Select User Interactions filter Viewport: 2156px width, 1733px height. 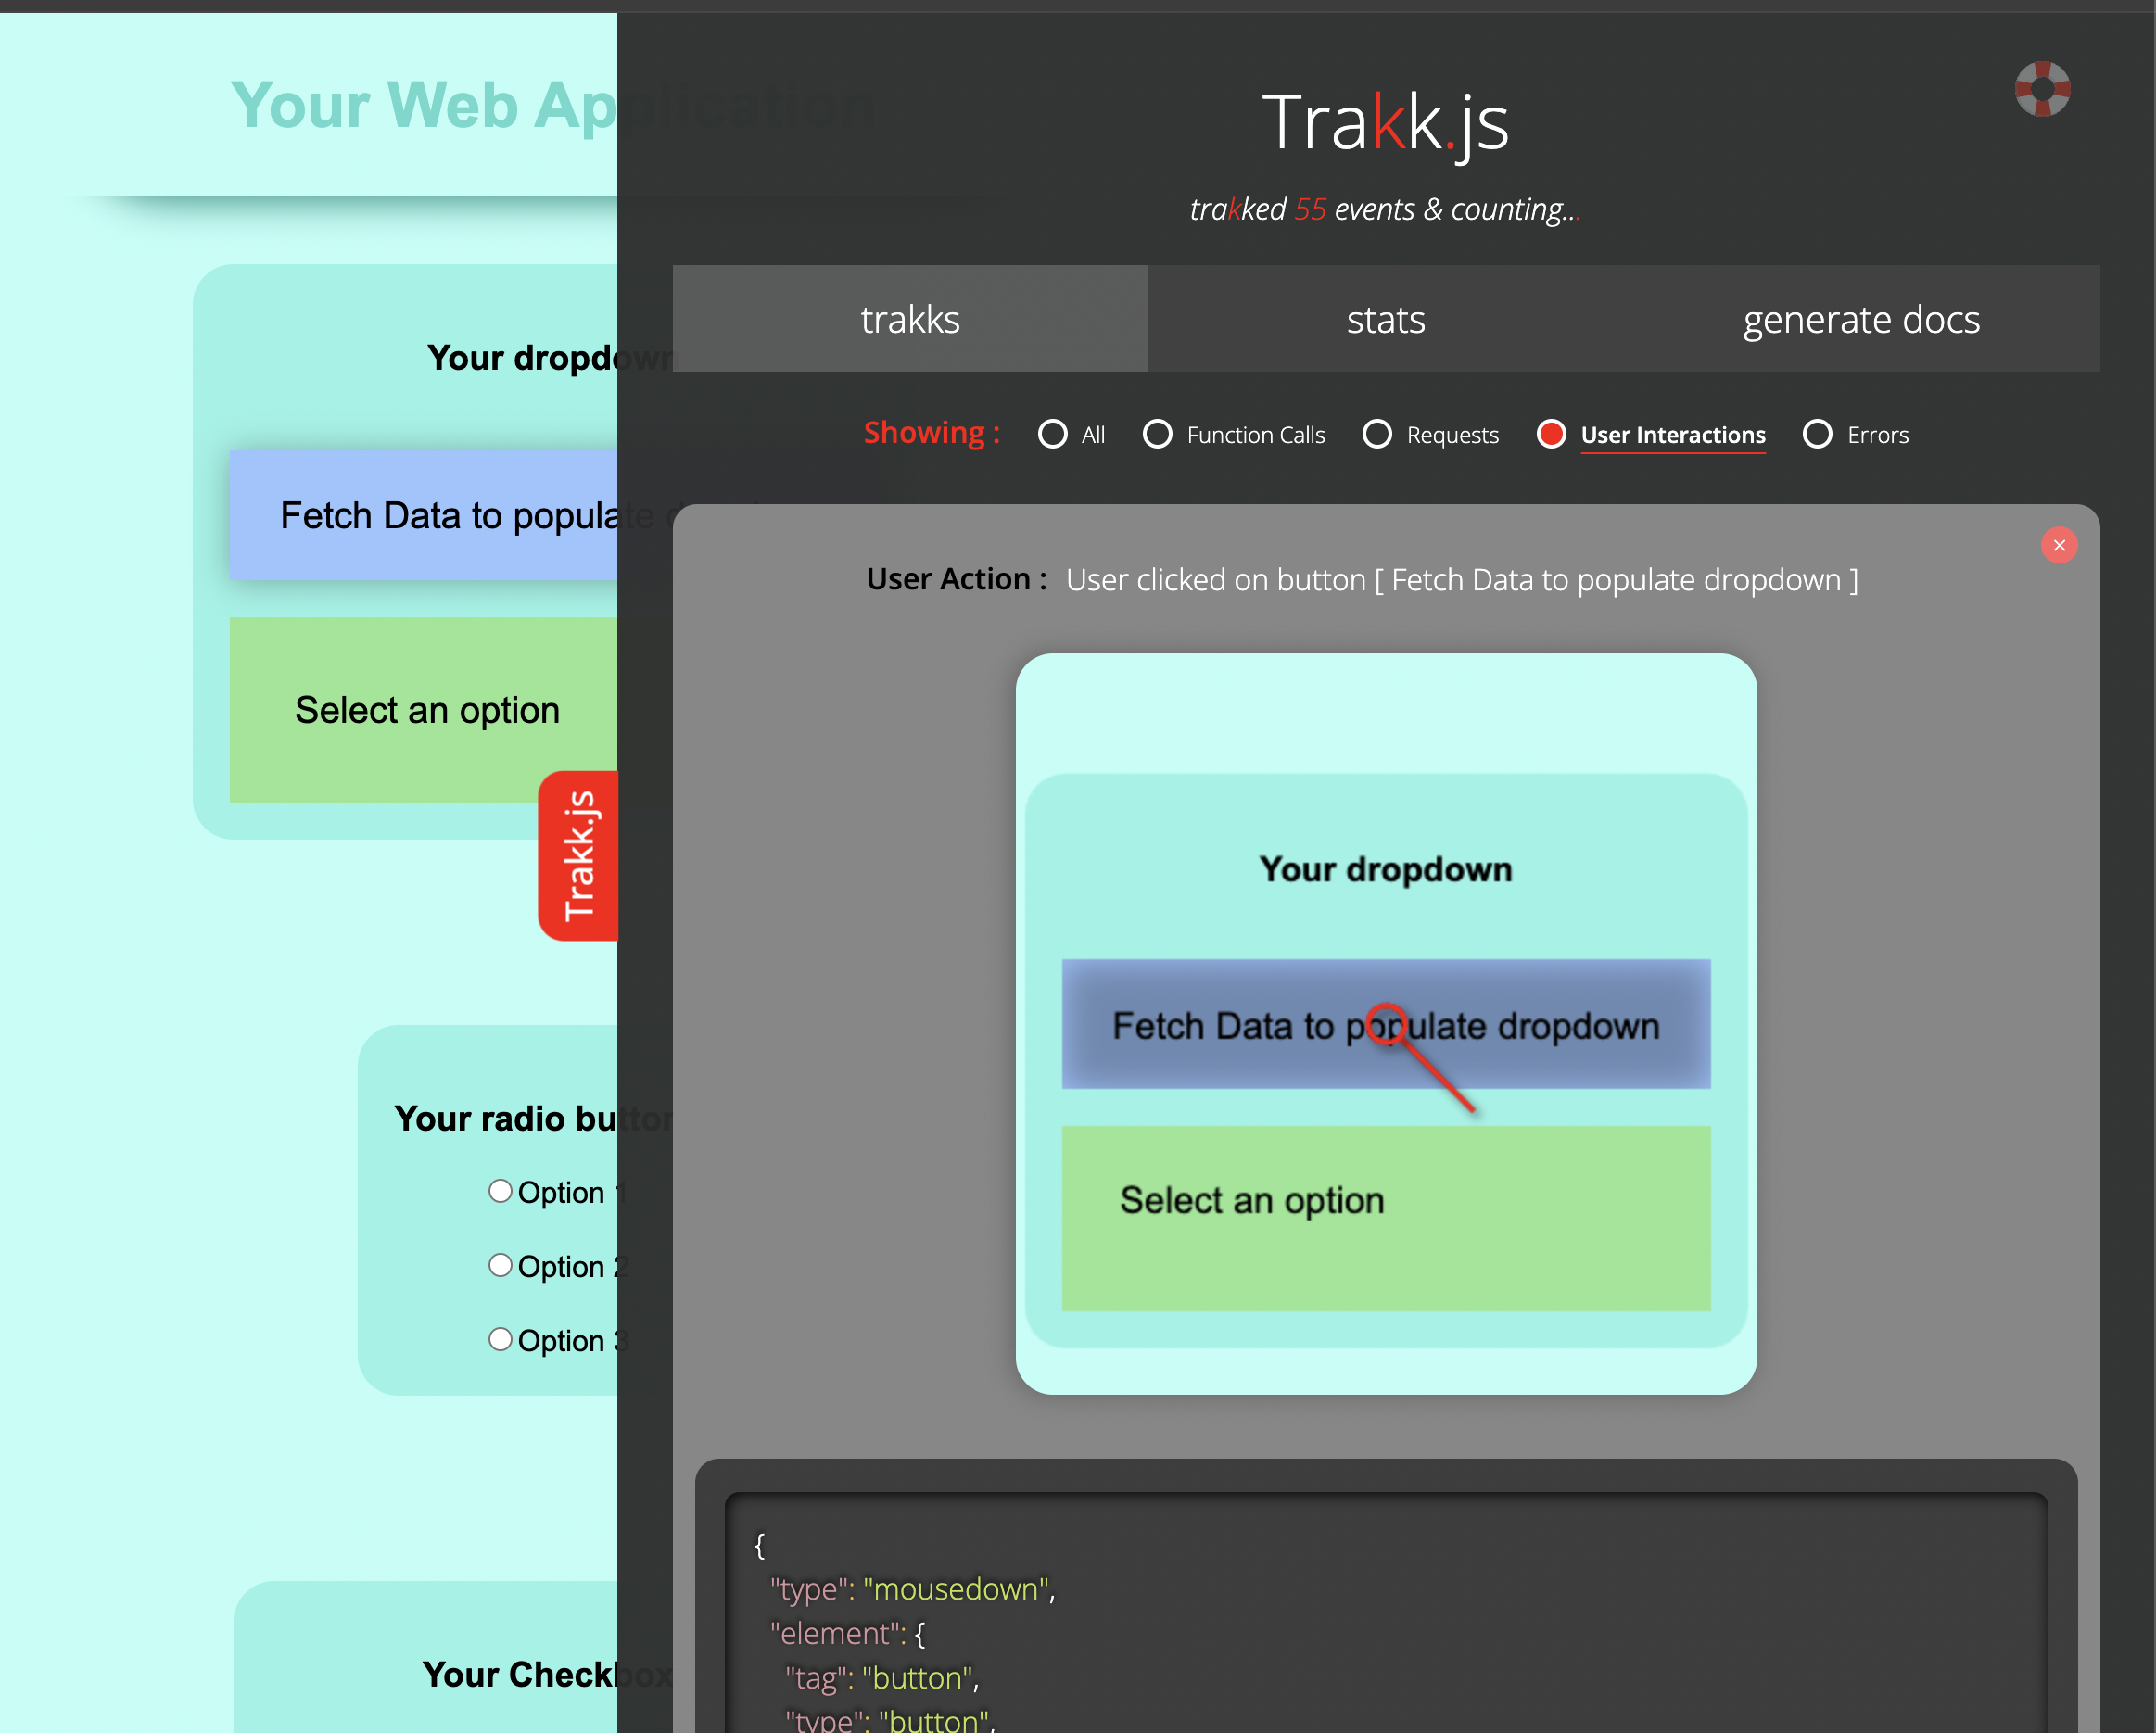coord(1551,434)
